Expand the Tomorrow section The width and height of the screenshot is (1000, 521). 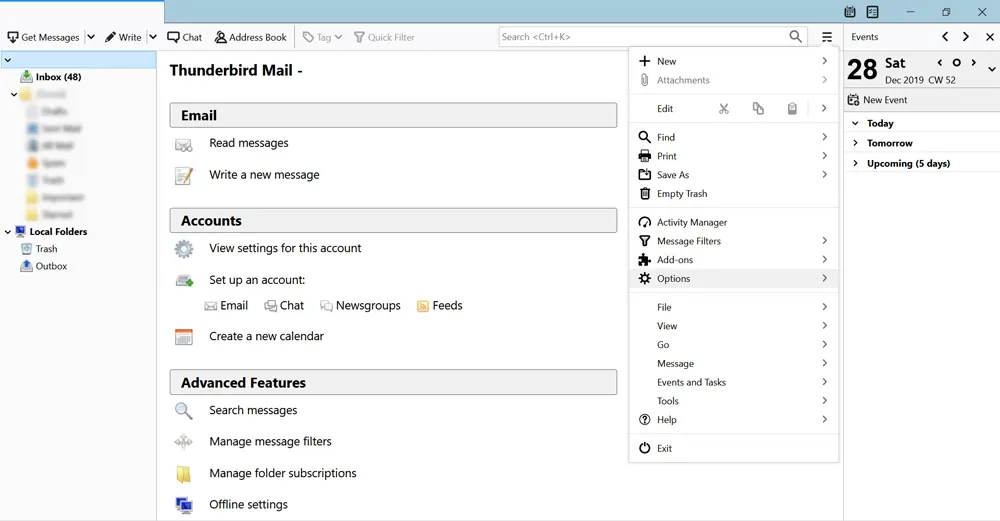click(x=855, y=143)
